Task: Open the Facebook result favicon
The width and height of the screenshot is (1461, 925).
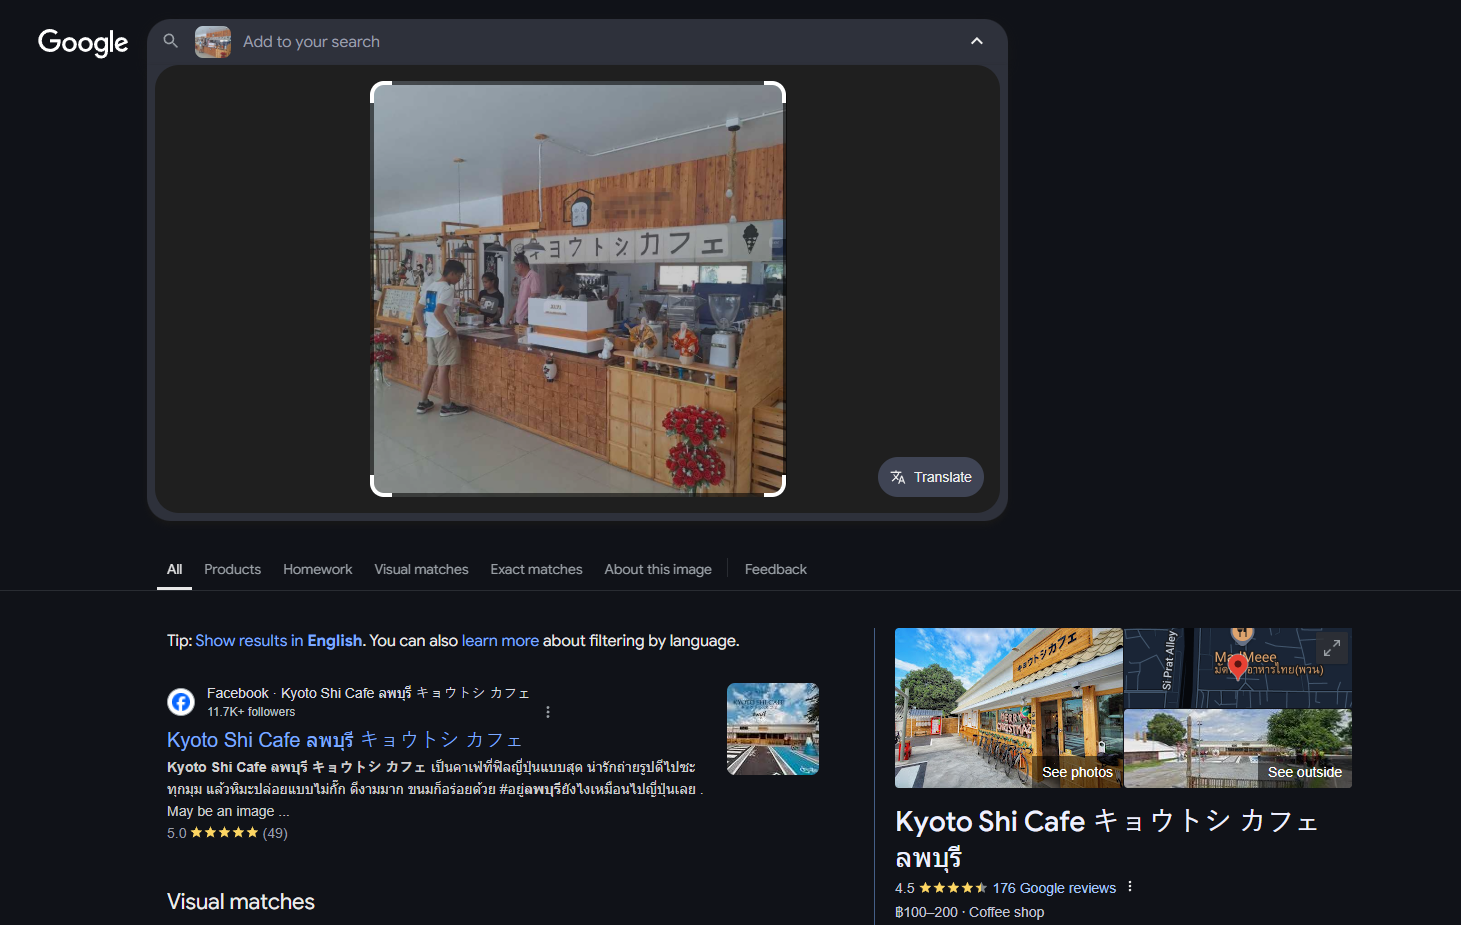Action: [181, 702]
